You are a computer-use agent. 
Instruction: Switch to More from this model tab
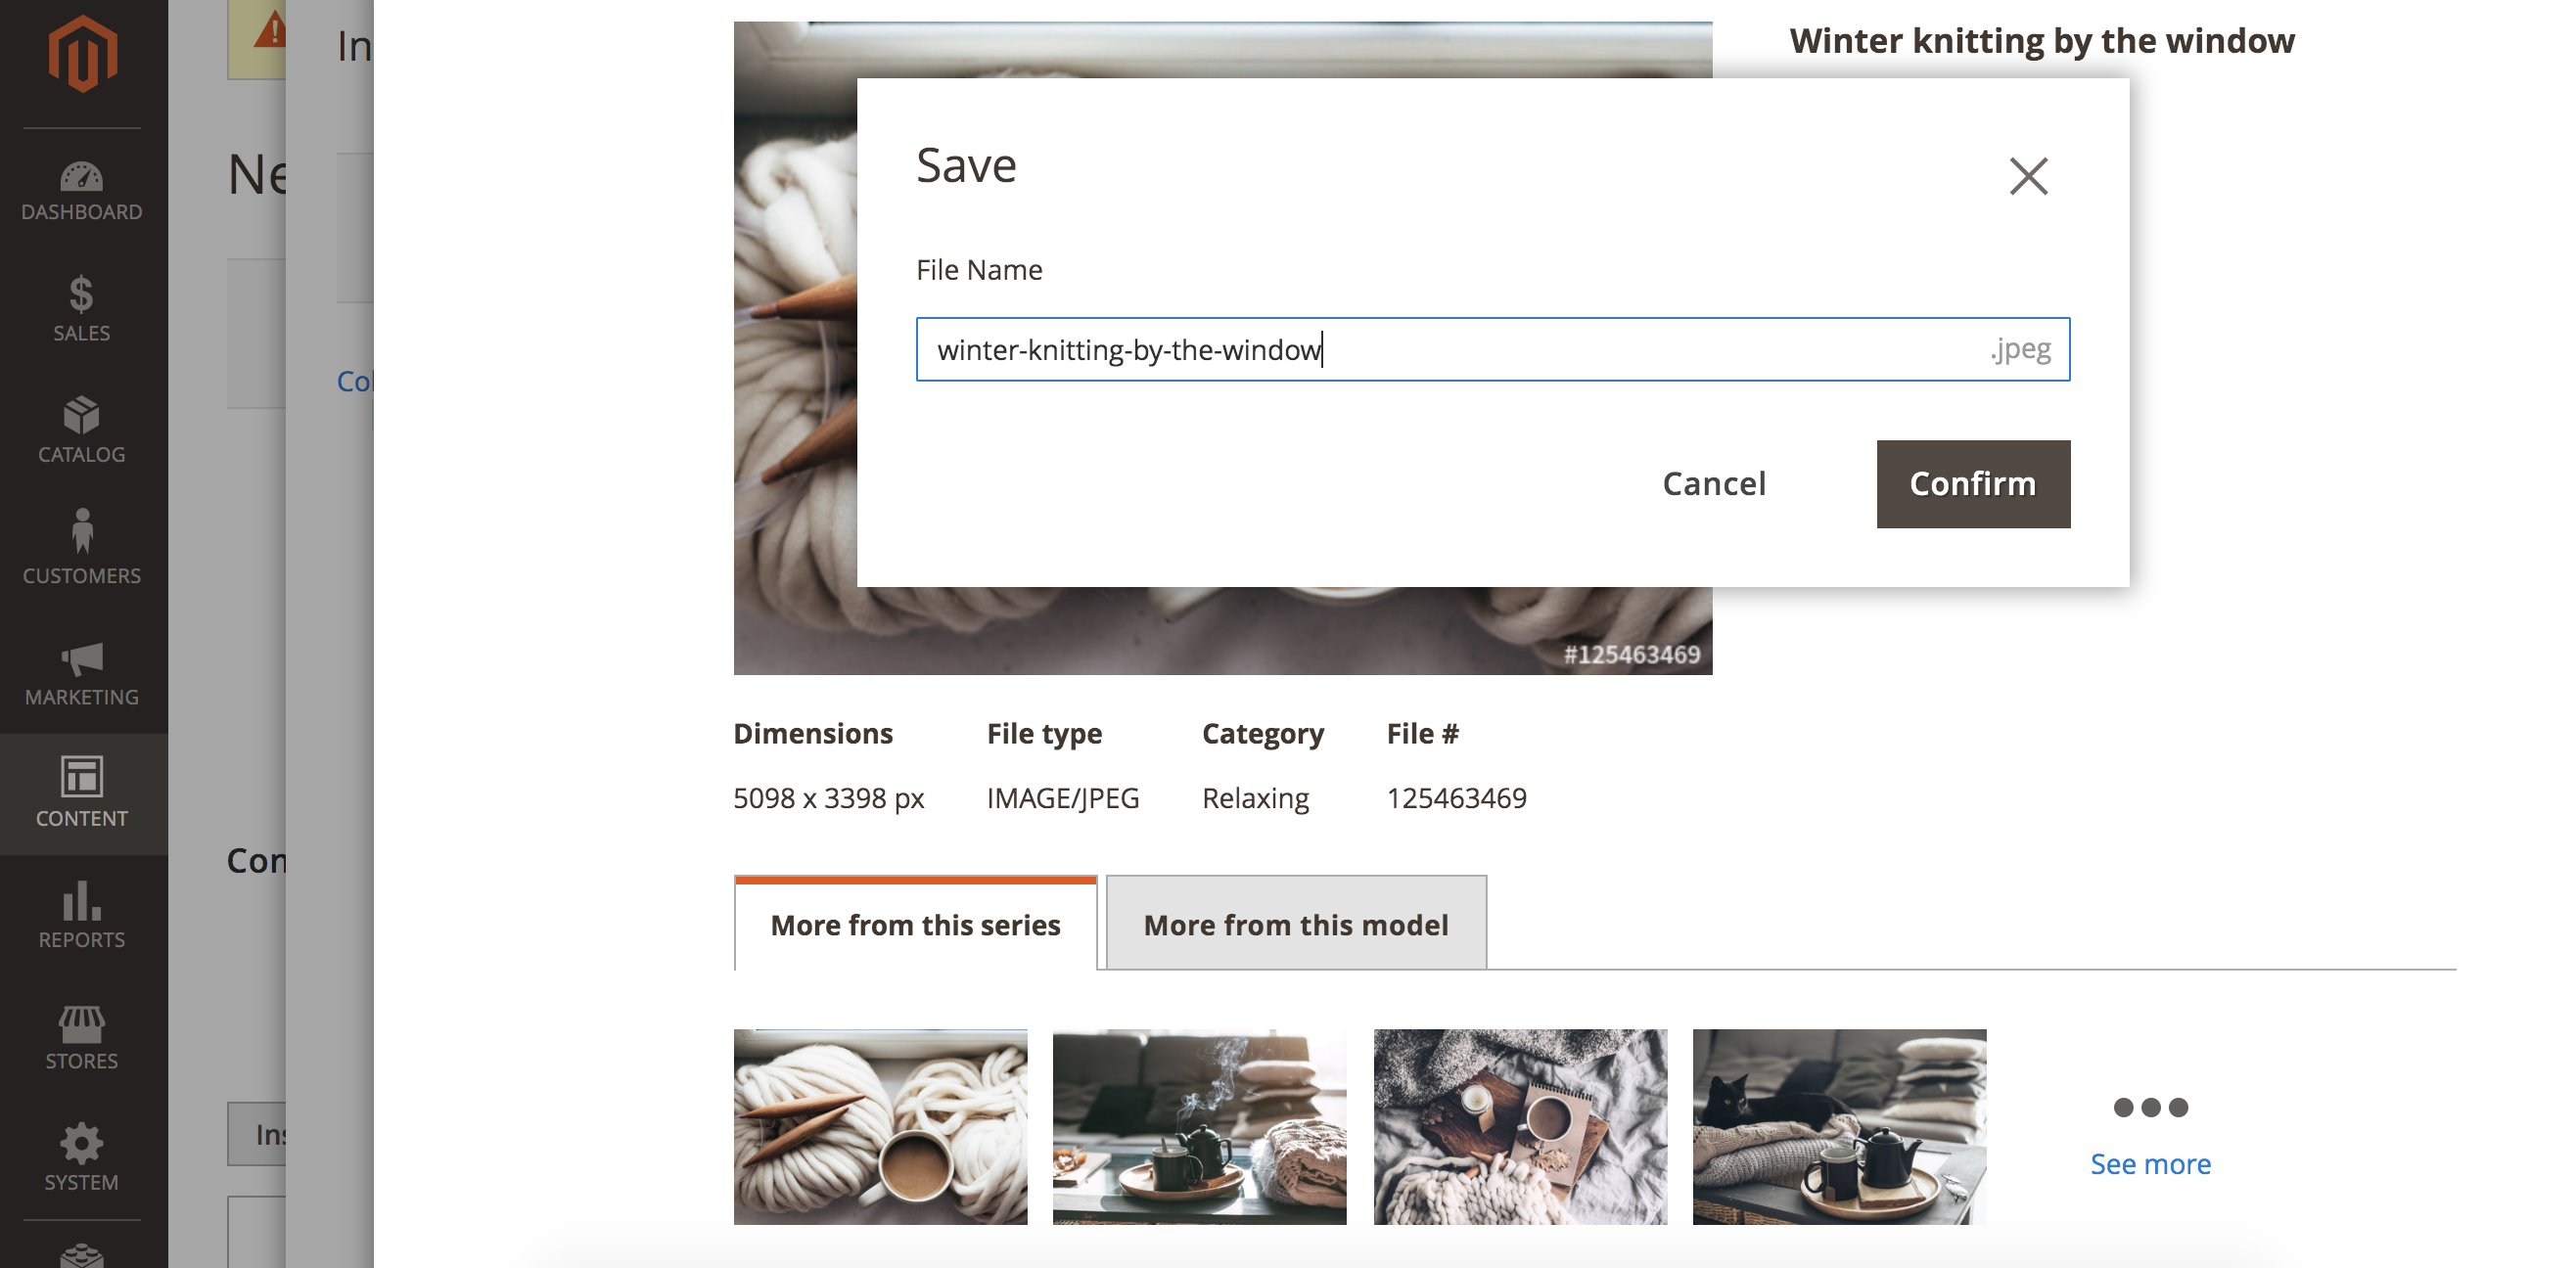click(x=1296, y=924)
